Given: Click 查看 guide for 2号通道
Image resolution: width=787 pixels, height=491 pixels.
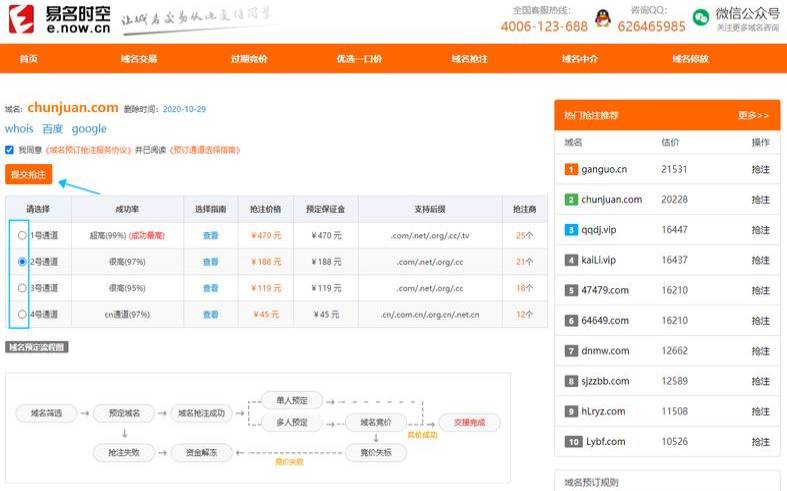Looking at the screenshot, I should [x=210, y=262].
